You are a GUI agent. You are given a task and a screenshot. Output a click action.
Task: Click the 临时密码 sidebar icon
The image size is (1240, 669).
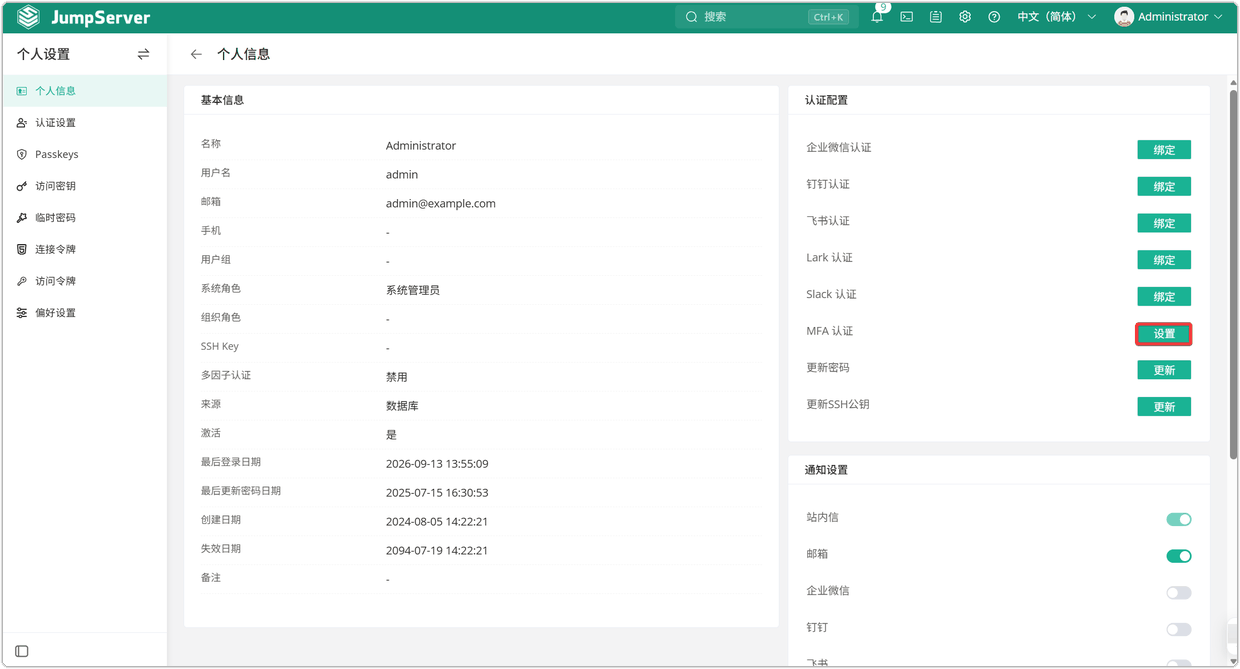(22, 218)
